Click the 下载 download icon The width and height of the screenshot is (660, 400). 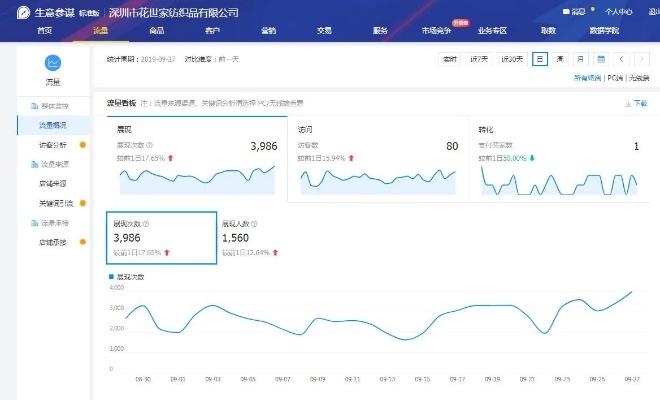(x=628, y=103)
